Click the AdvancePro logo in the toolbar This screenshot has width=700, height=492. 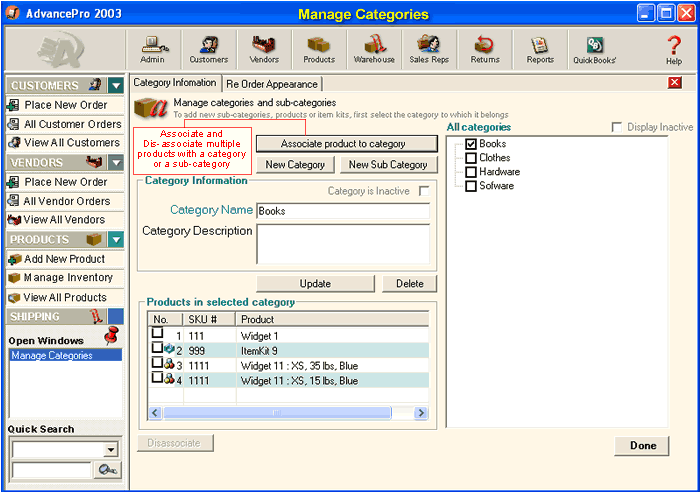[62, 49]
